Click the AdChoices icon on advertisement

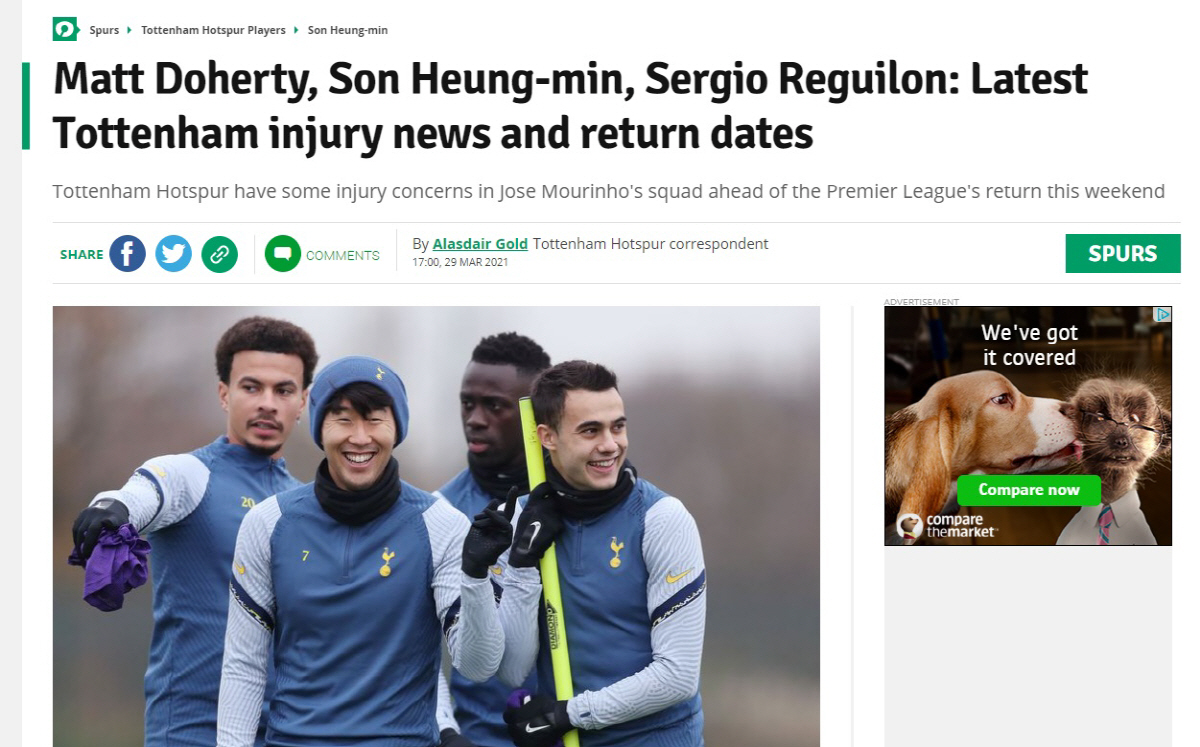click(x=1163, y=314)
